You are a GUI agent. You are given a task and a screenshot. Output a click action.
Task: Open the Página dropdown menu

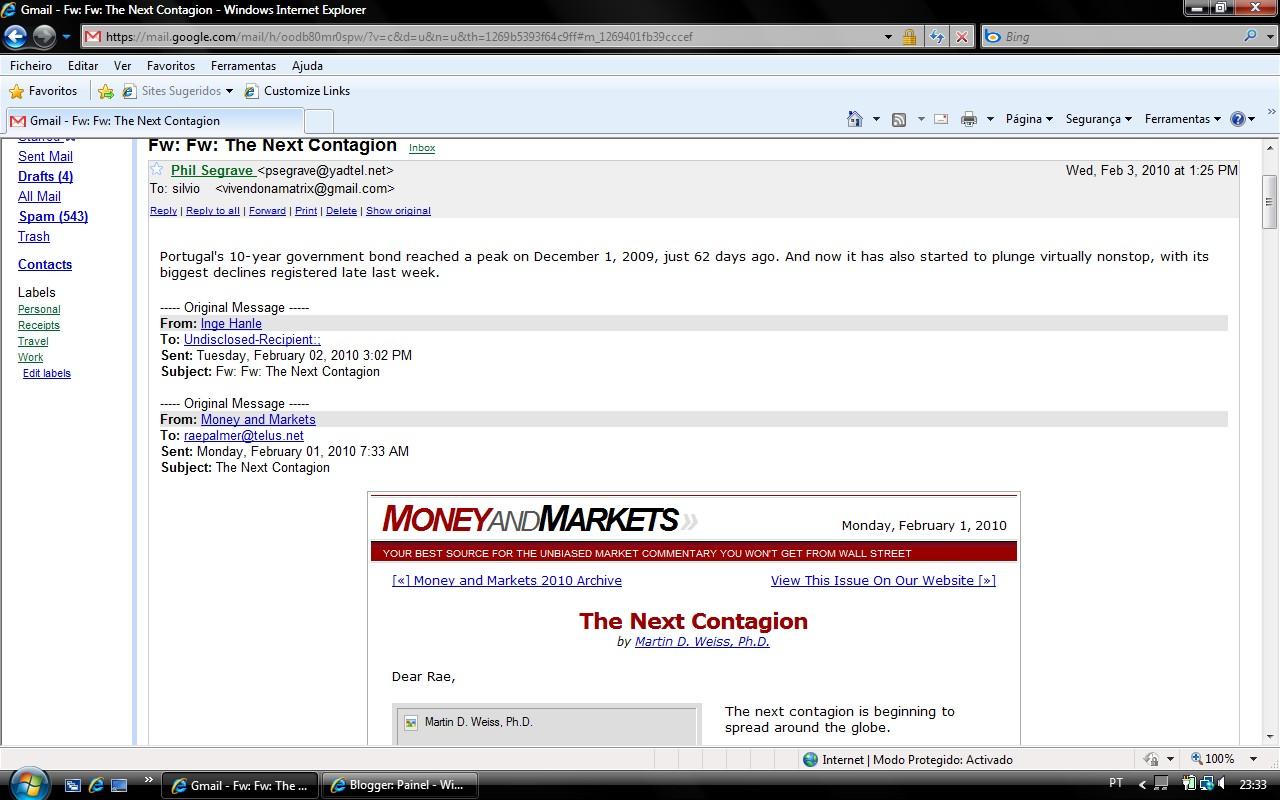coord(1029,119)
